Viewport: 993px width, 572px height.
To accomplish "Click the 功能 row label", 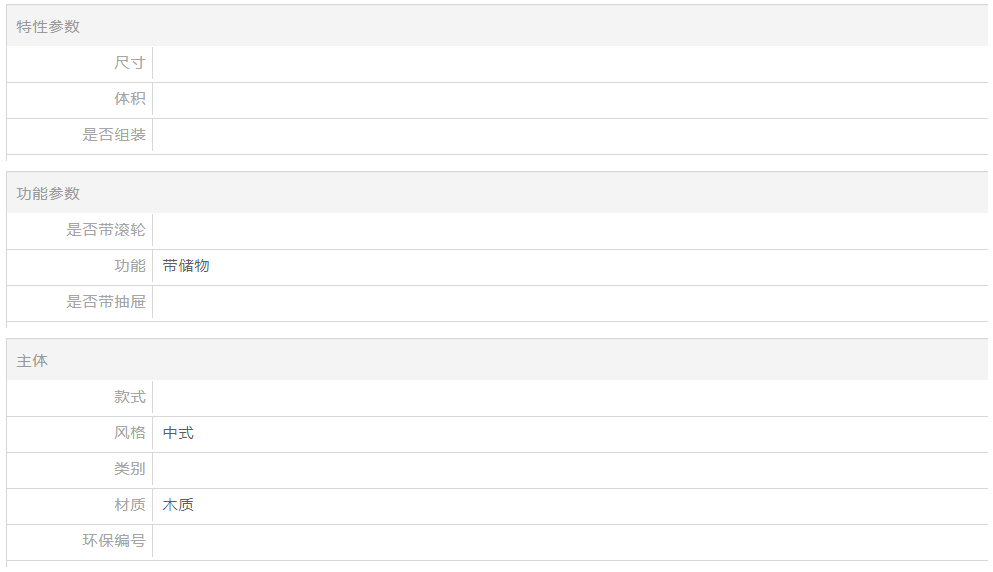I will coord(130,266).
